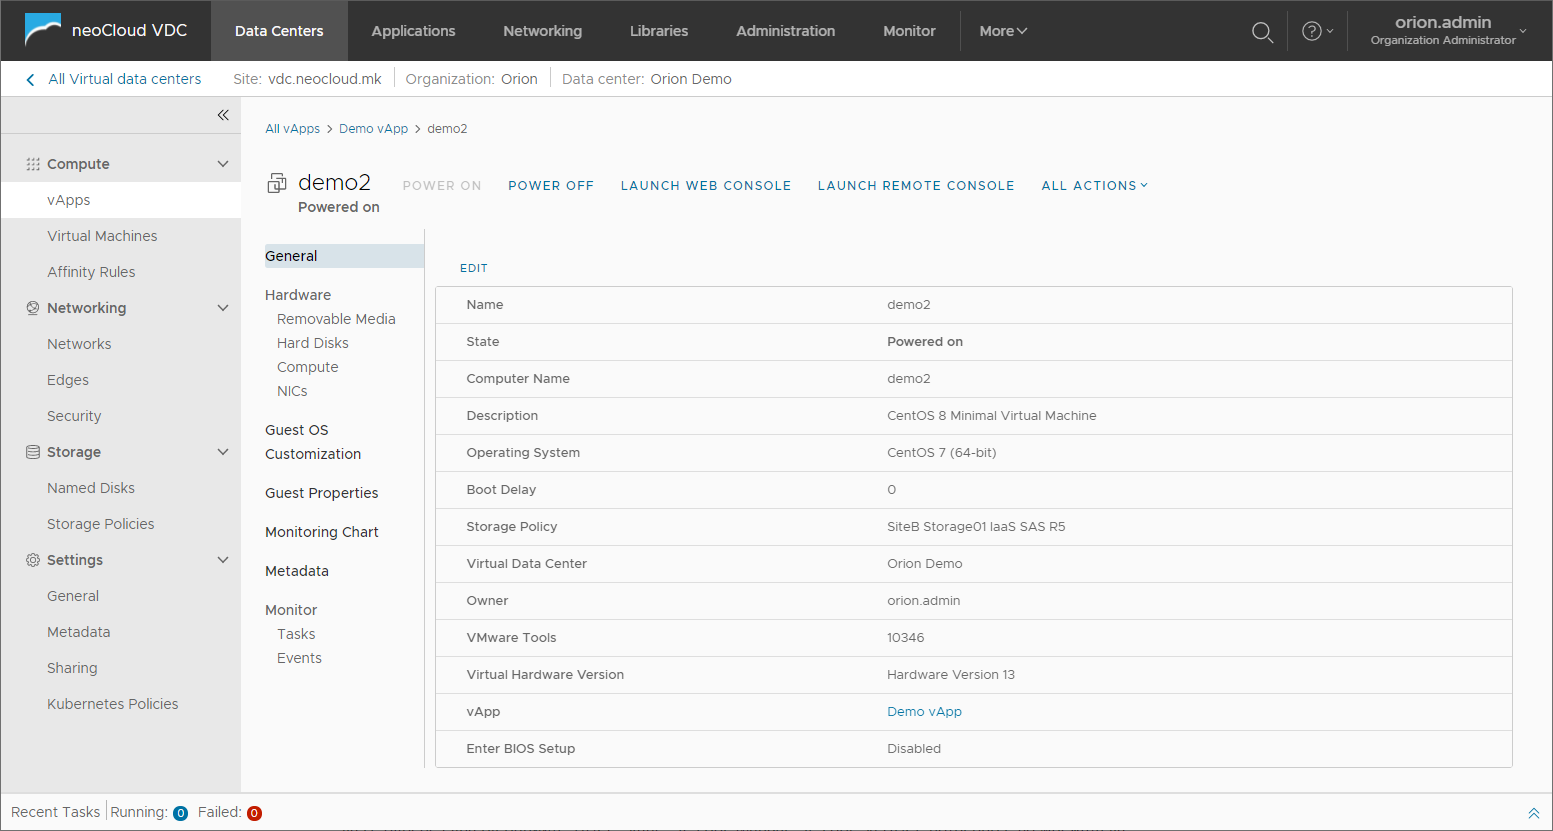Click the Failed tasks count badge
The image size is (1553, 831).
254,813
